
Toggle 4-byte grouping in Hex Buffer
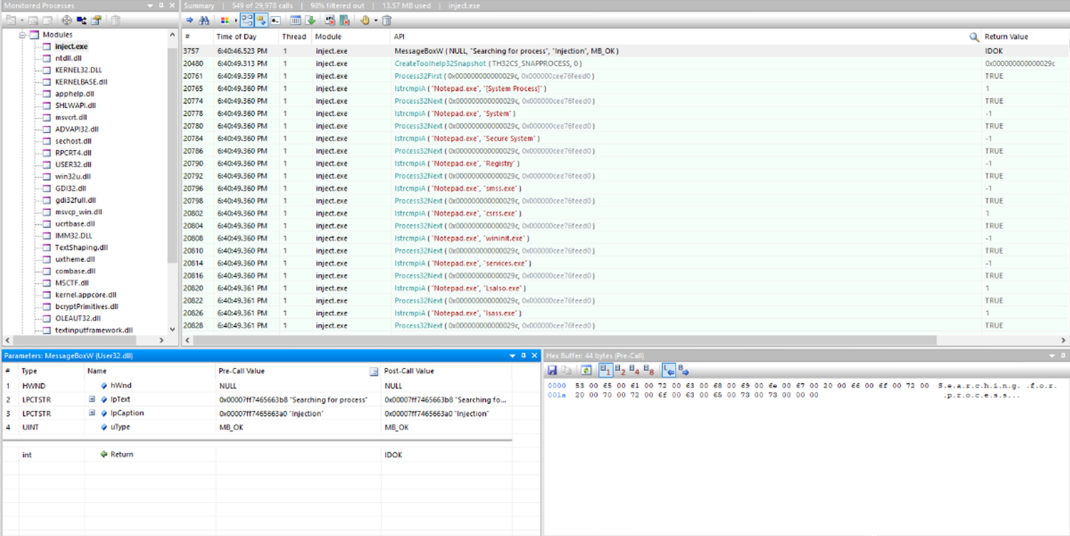635,371
